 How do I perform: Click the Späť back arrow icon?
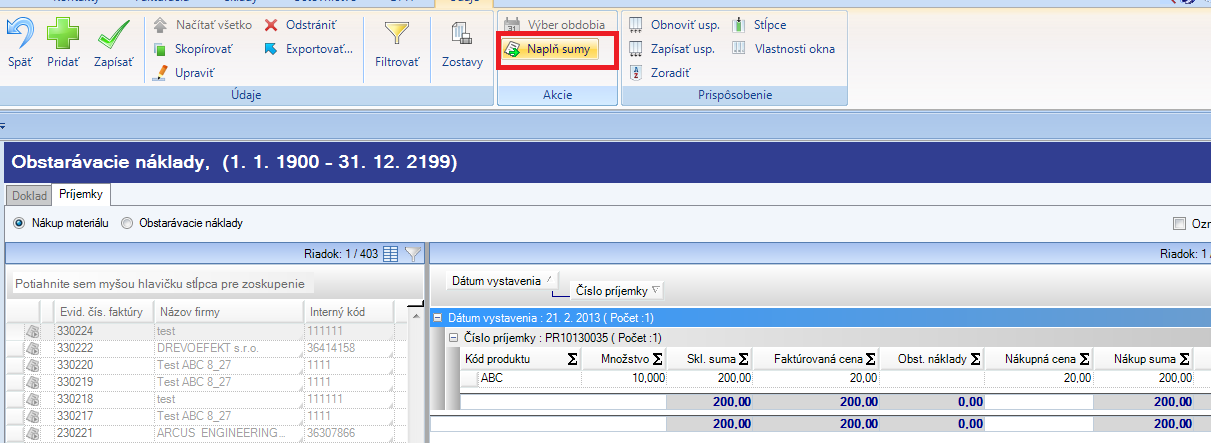(x=19, y=36)
